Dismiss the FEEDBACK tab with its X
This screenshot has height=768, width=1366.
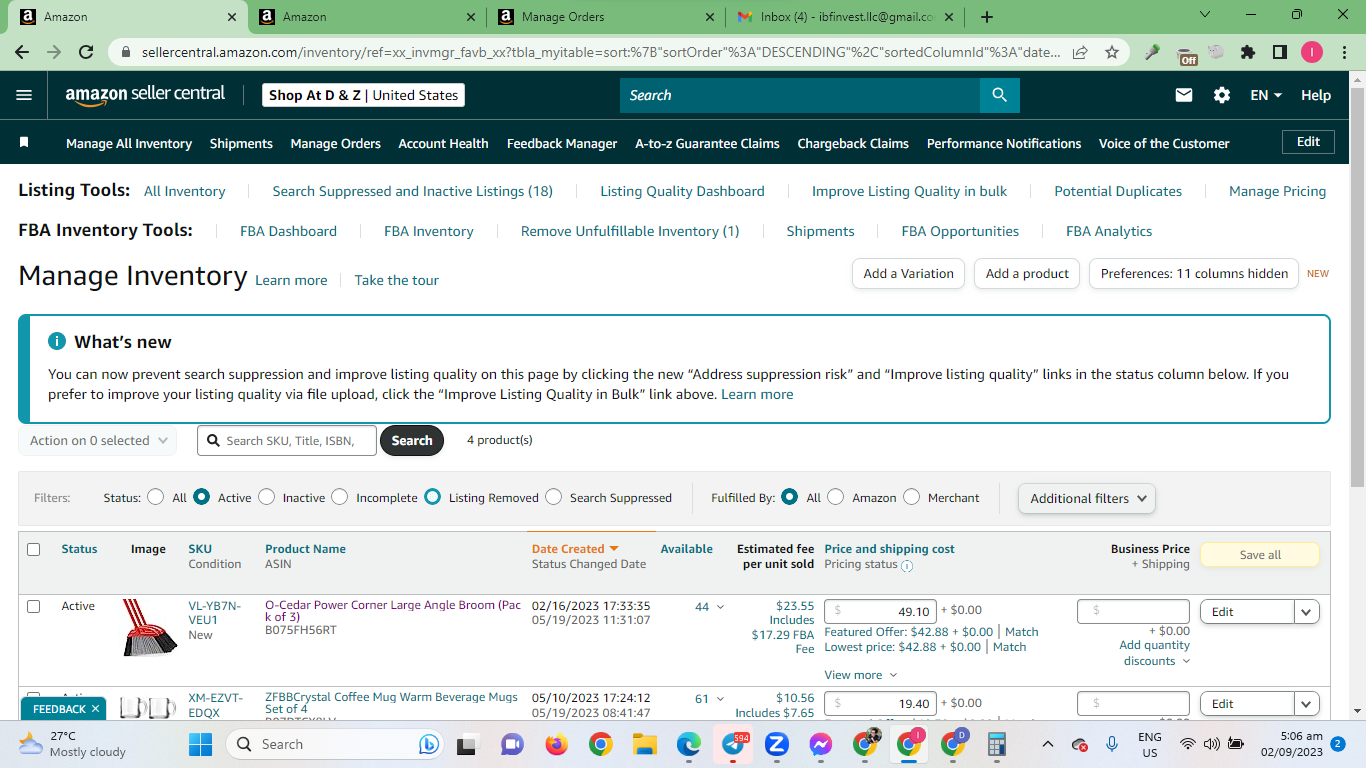click(x=95, y=709)
